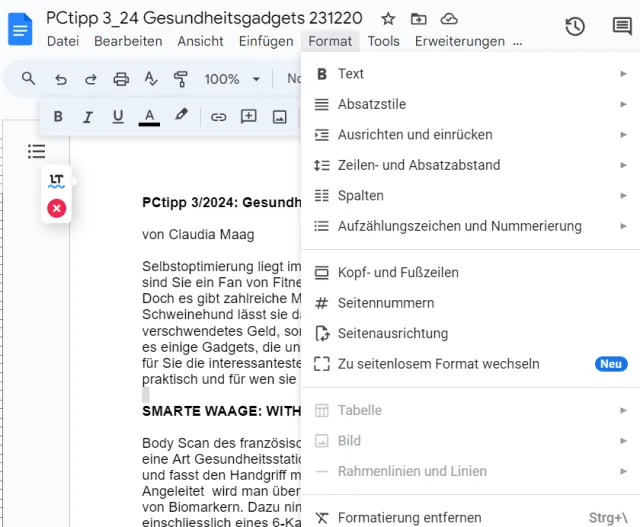Open the version history clock icon
This screenshot has width=640, height=527.
point(575,27)
